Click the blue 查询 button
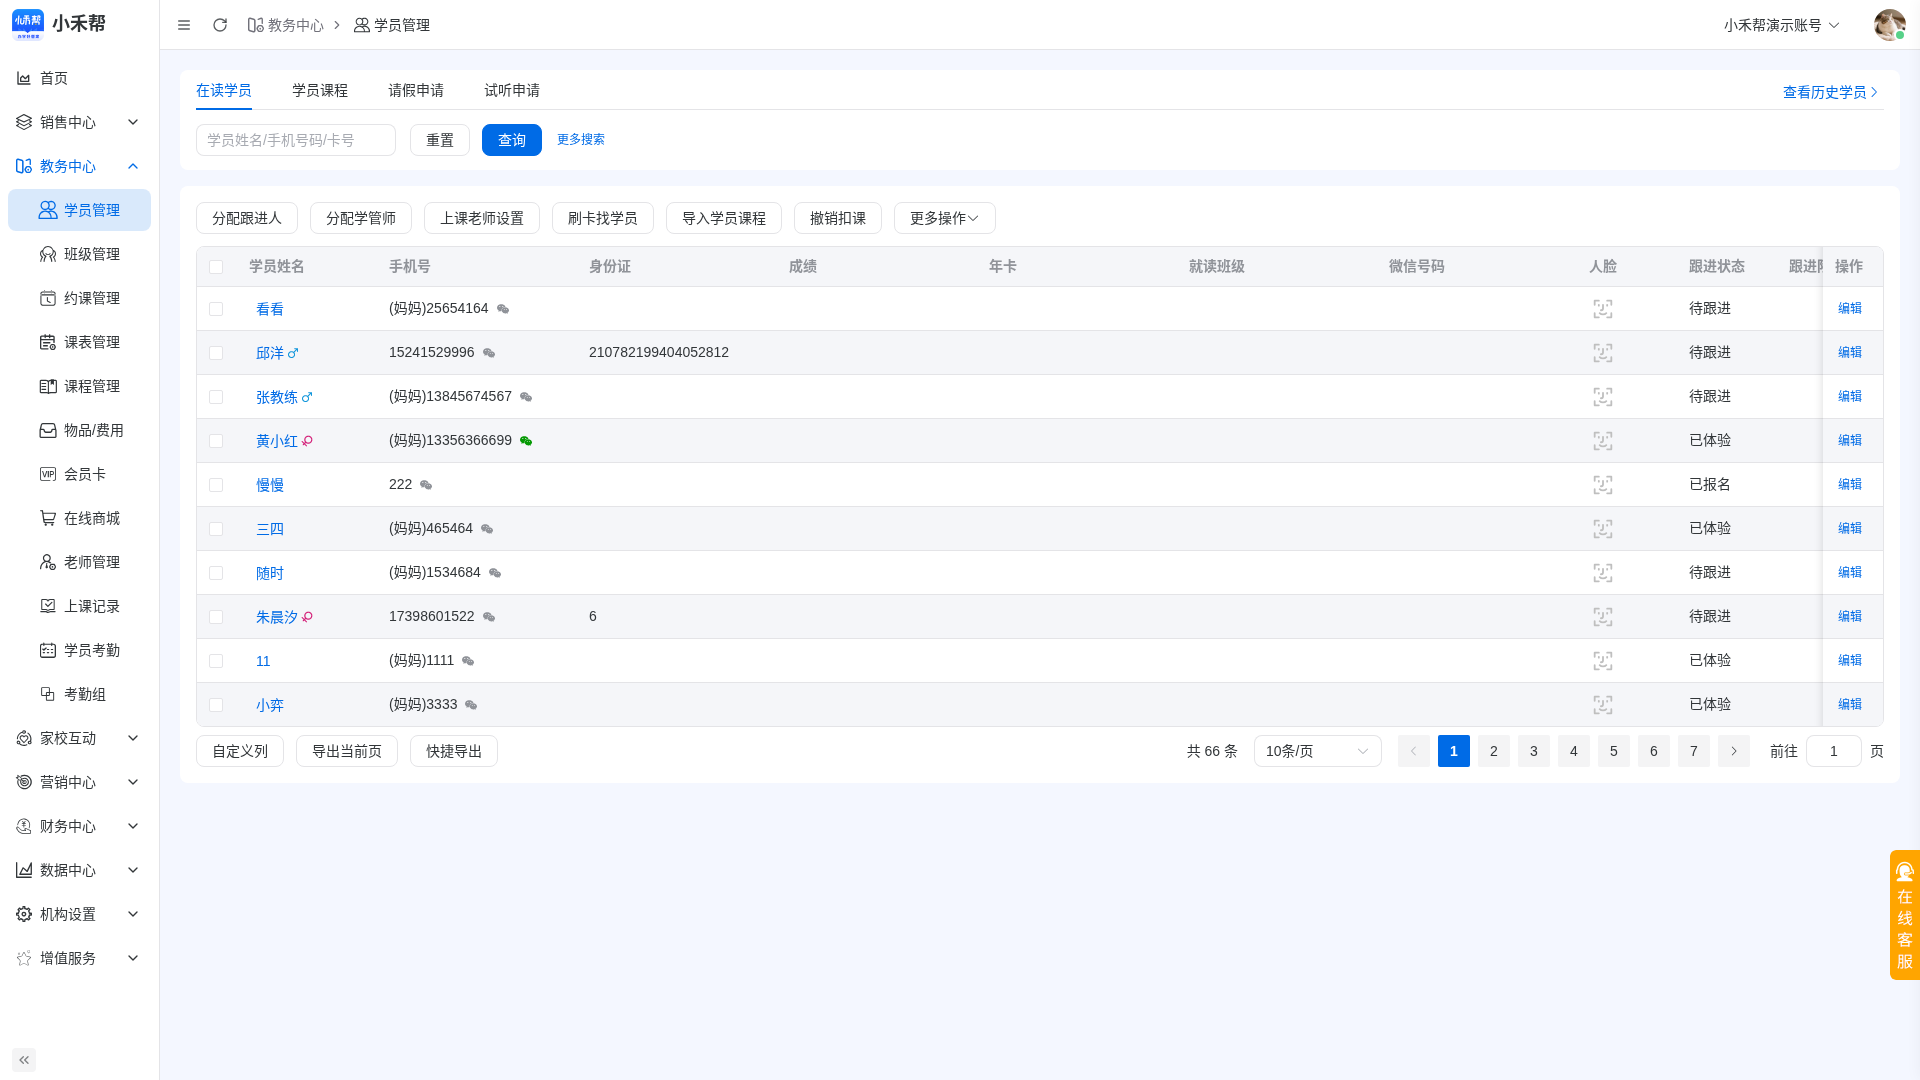 [x=512, y=140]
